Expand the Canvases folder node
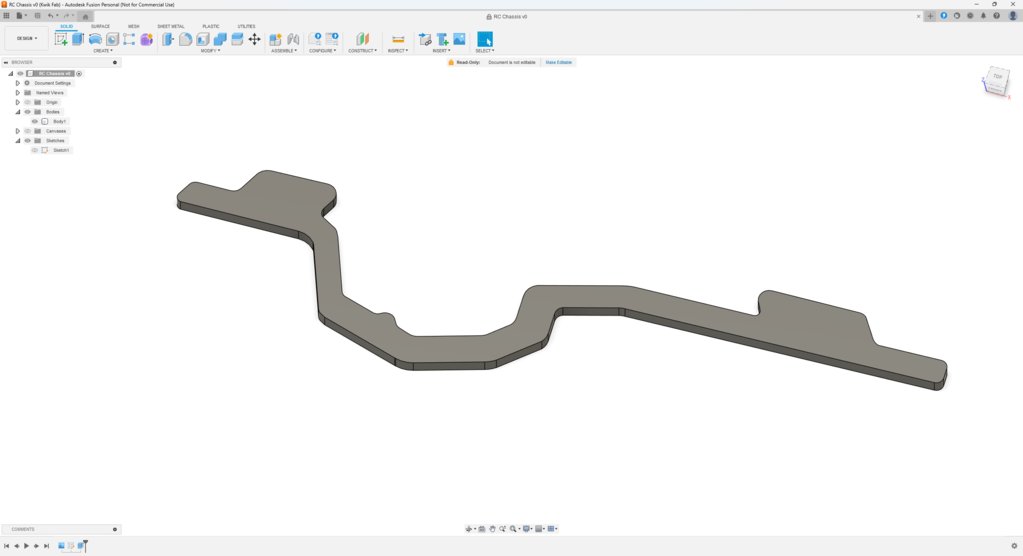Screen dimensions: 1023x556 (x=18, y=131)
